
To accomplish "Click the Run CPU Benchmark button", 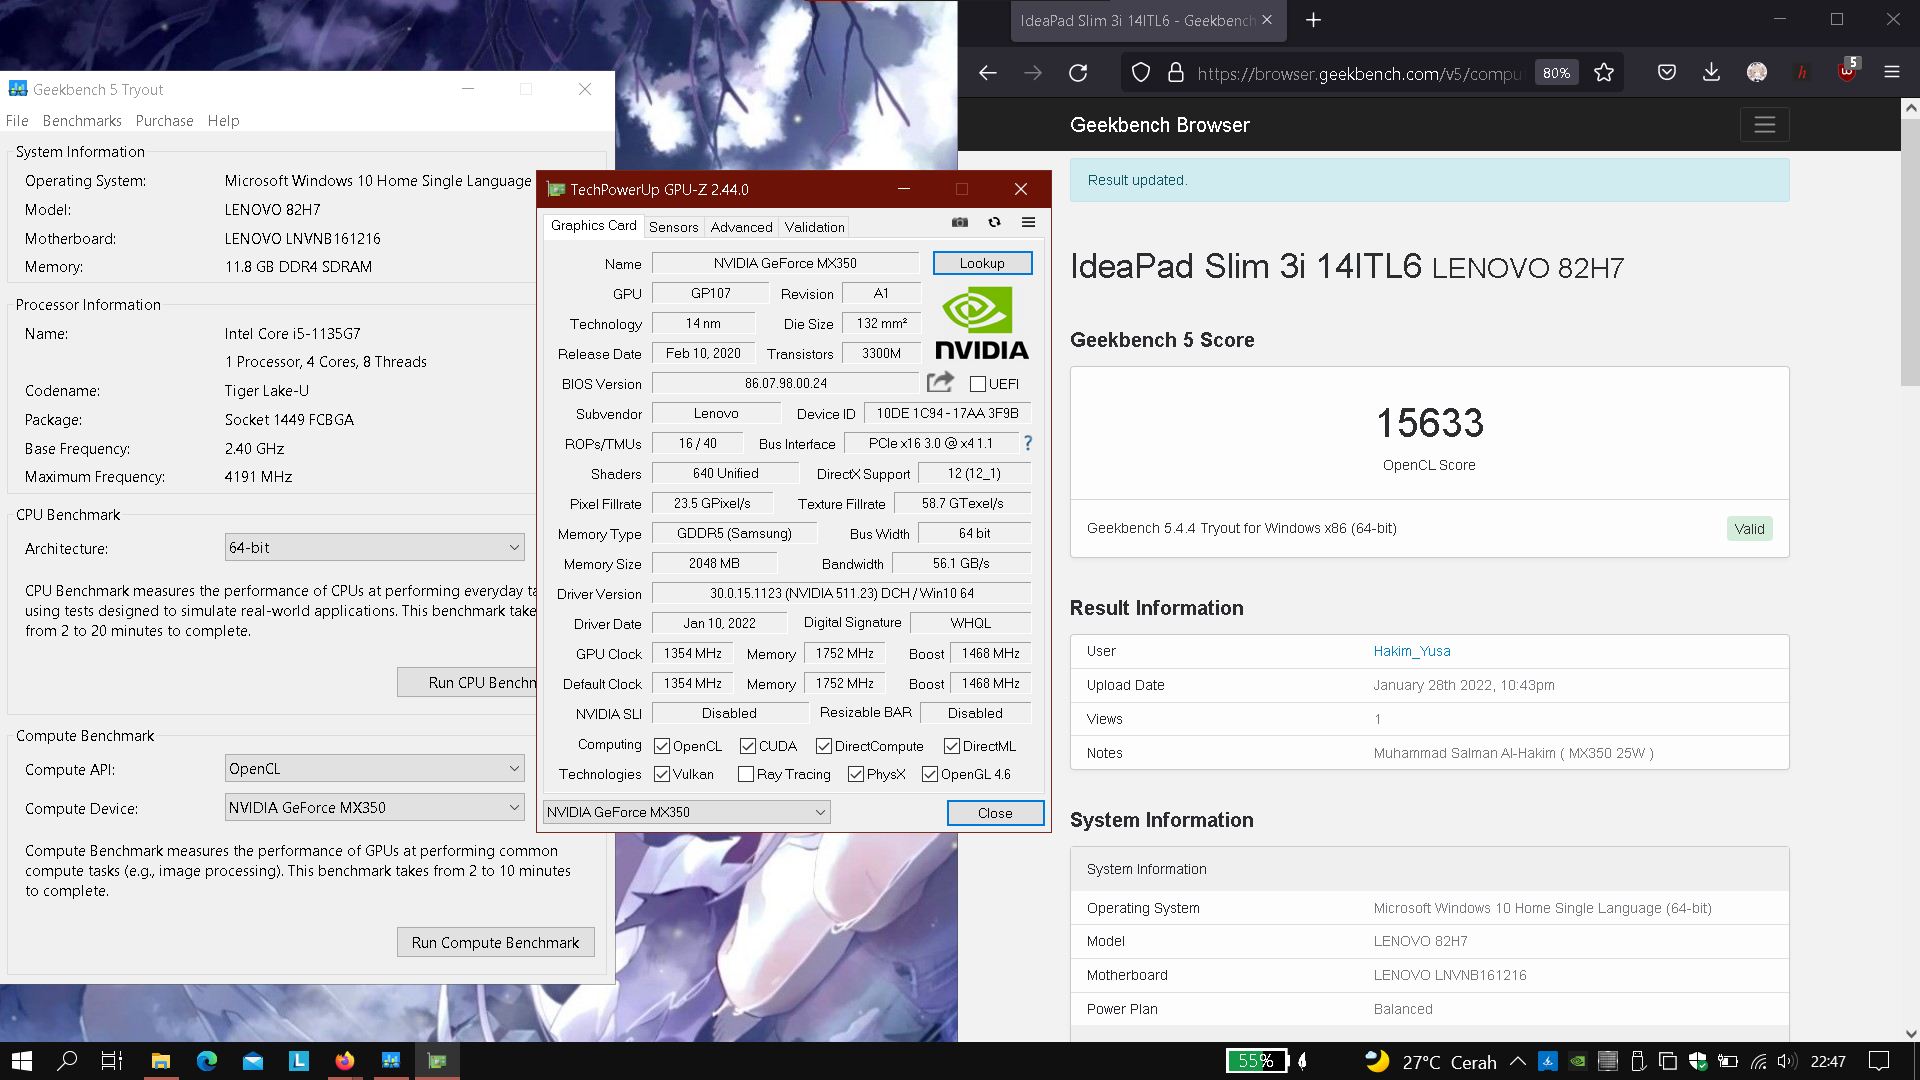I will [467, 682].
